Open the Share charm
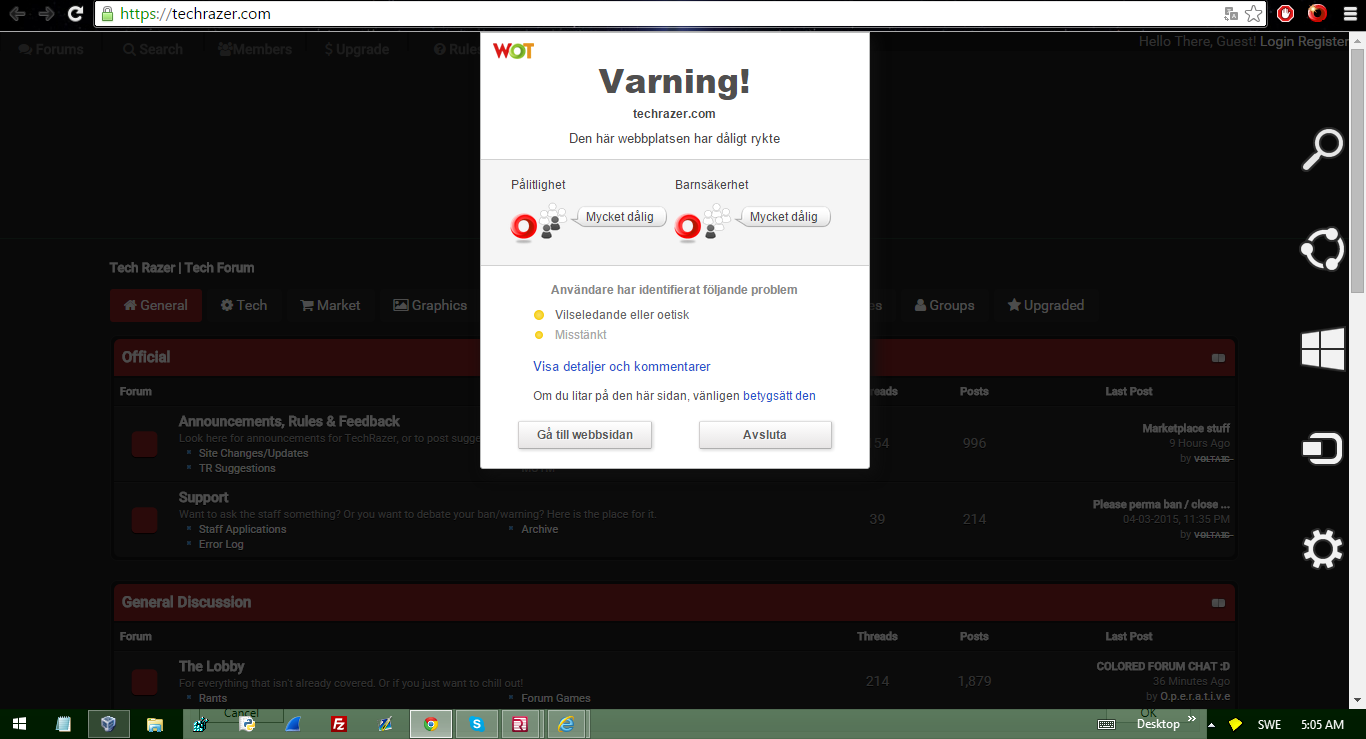This screenshot has width=1366, height=739. (x=1321, y=250)
